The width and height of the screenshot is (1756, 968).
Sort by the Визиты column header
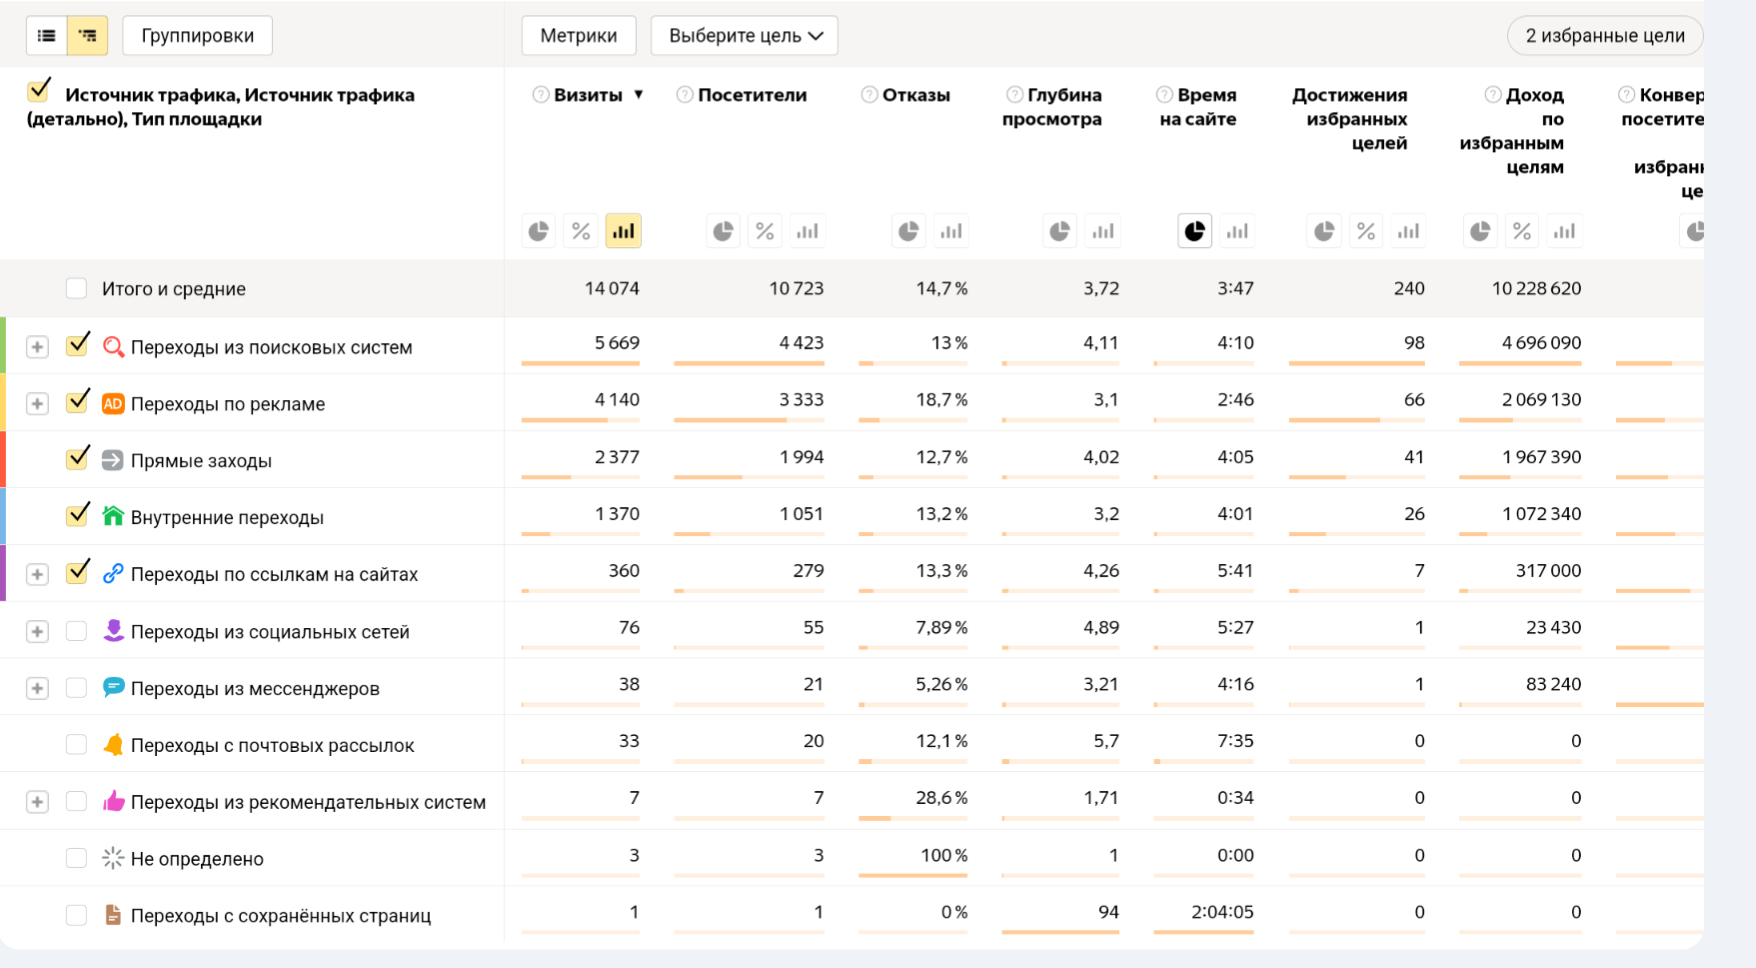pyautogui.click(x=588, y=95)
